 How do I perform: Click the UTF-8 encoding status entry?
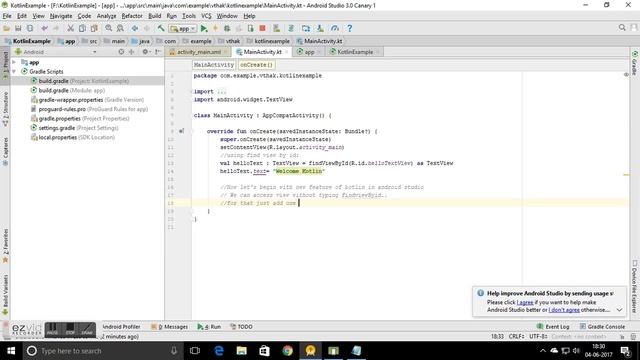click(538, 336)
